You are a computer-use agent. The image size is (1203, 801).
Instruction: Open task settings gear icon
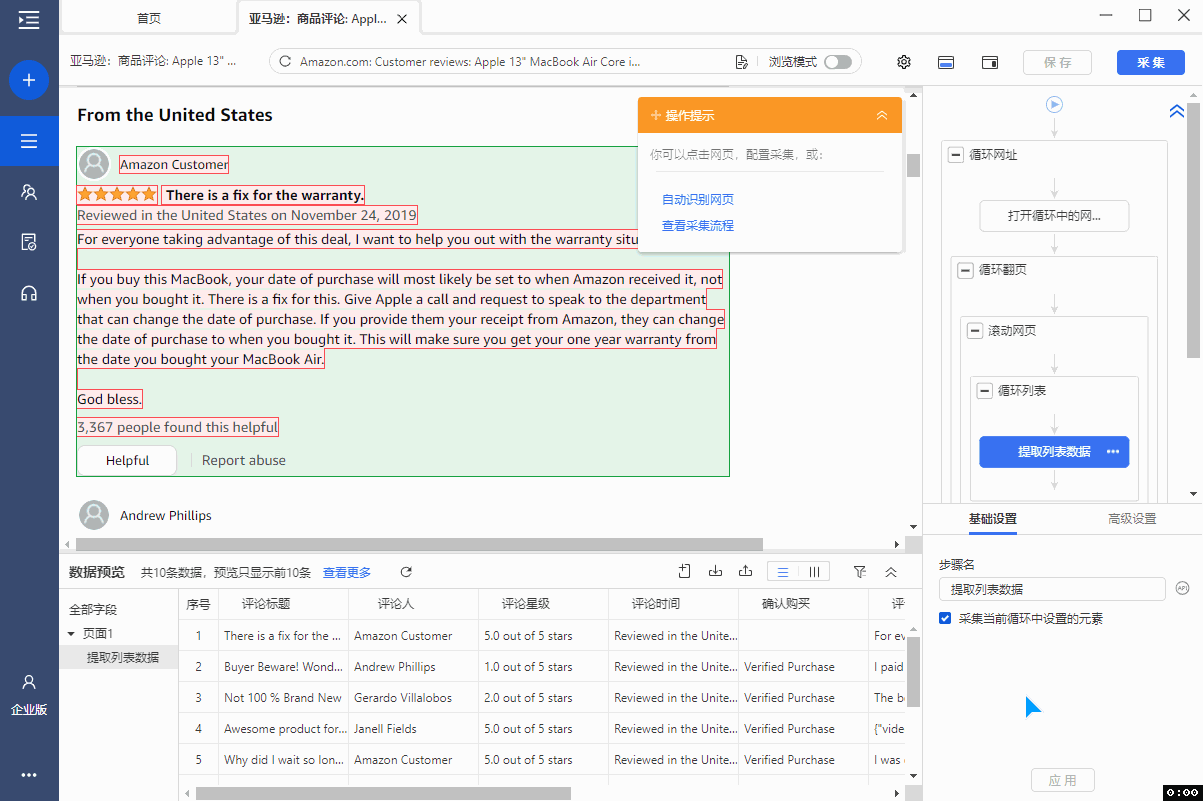tap(904, 62)
